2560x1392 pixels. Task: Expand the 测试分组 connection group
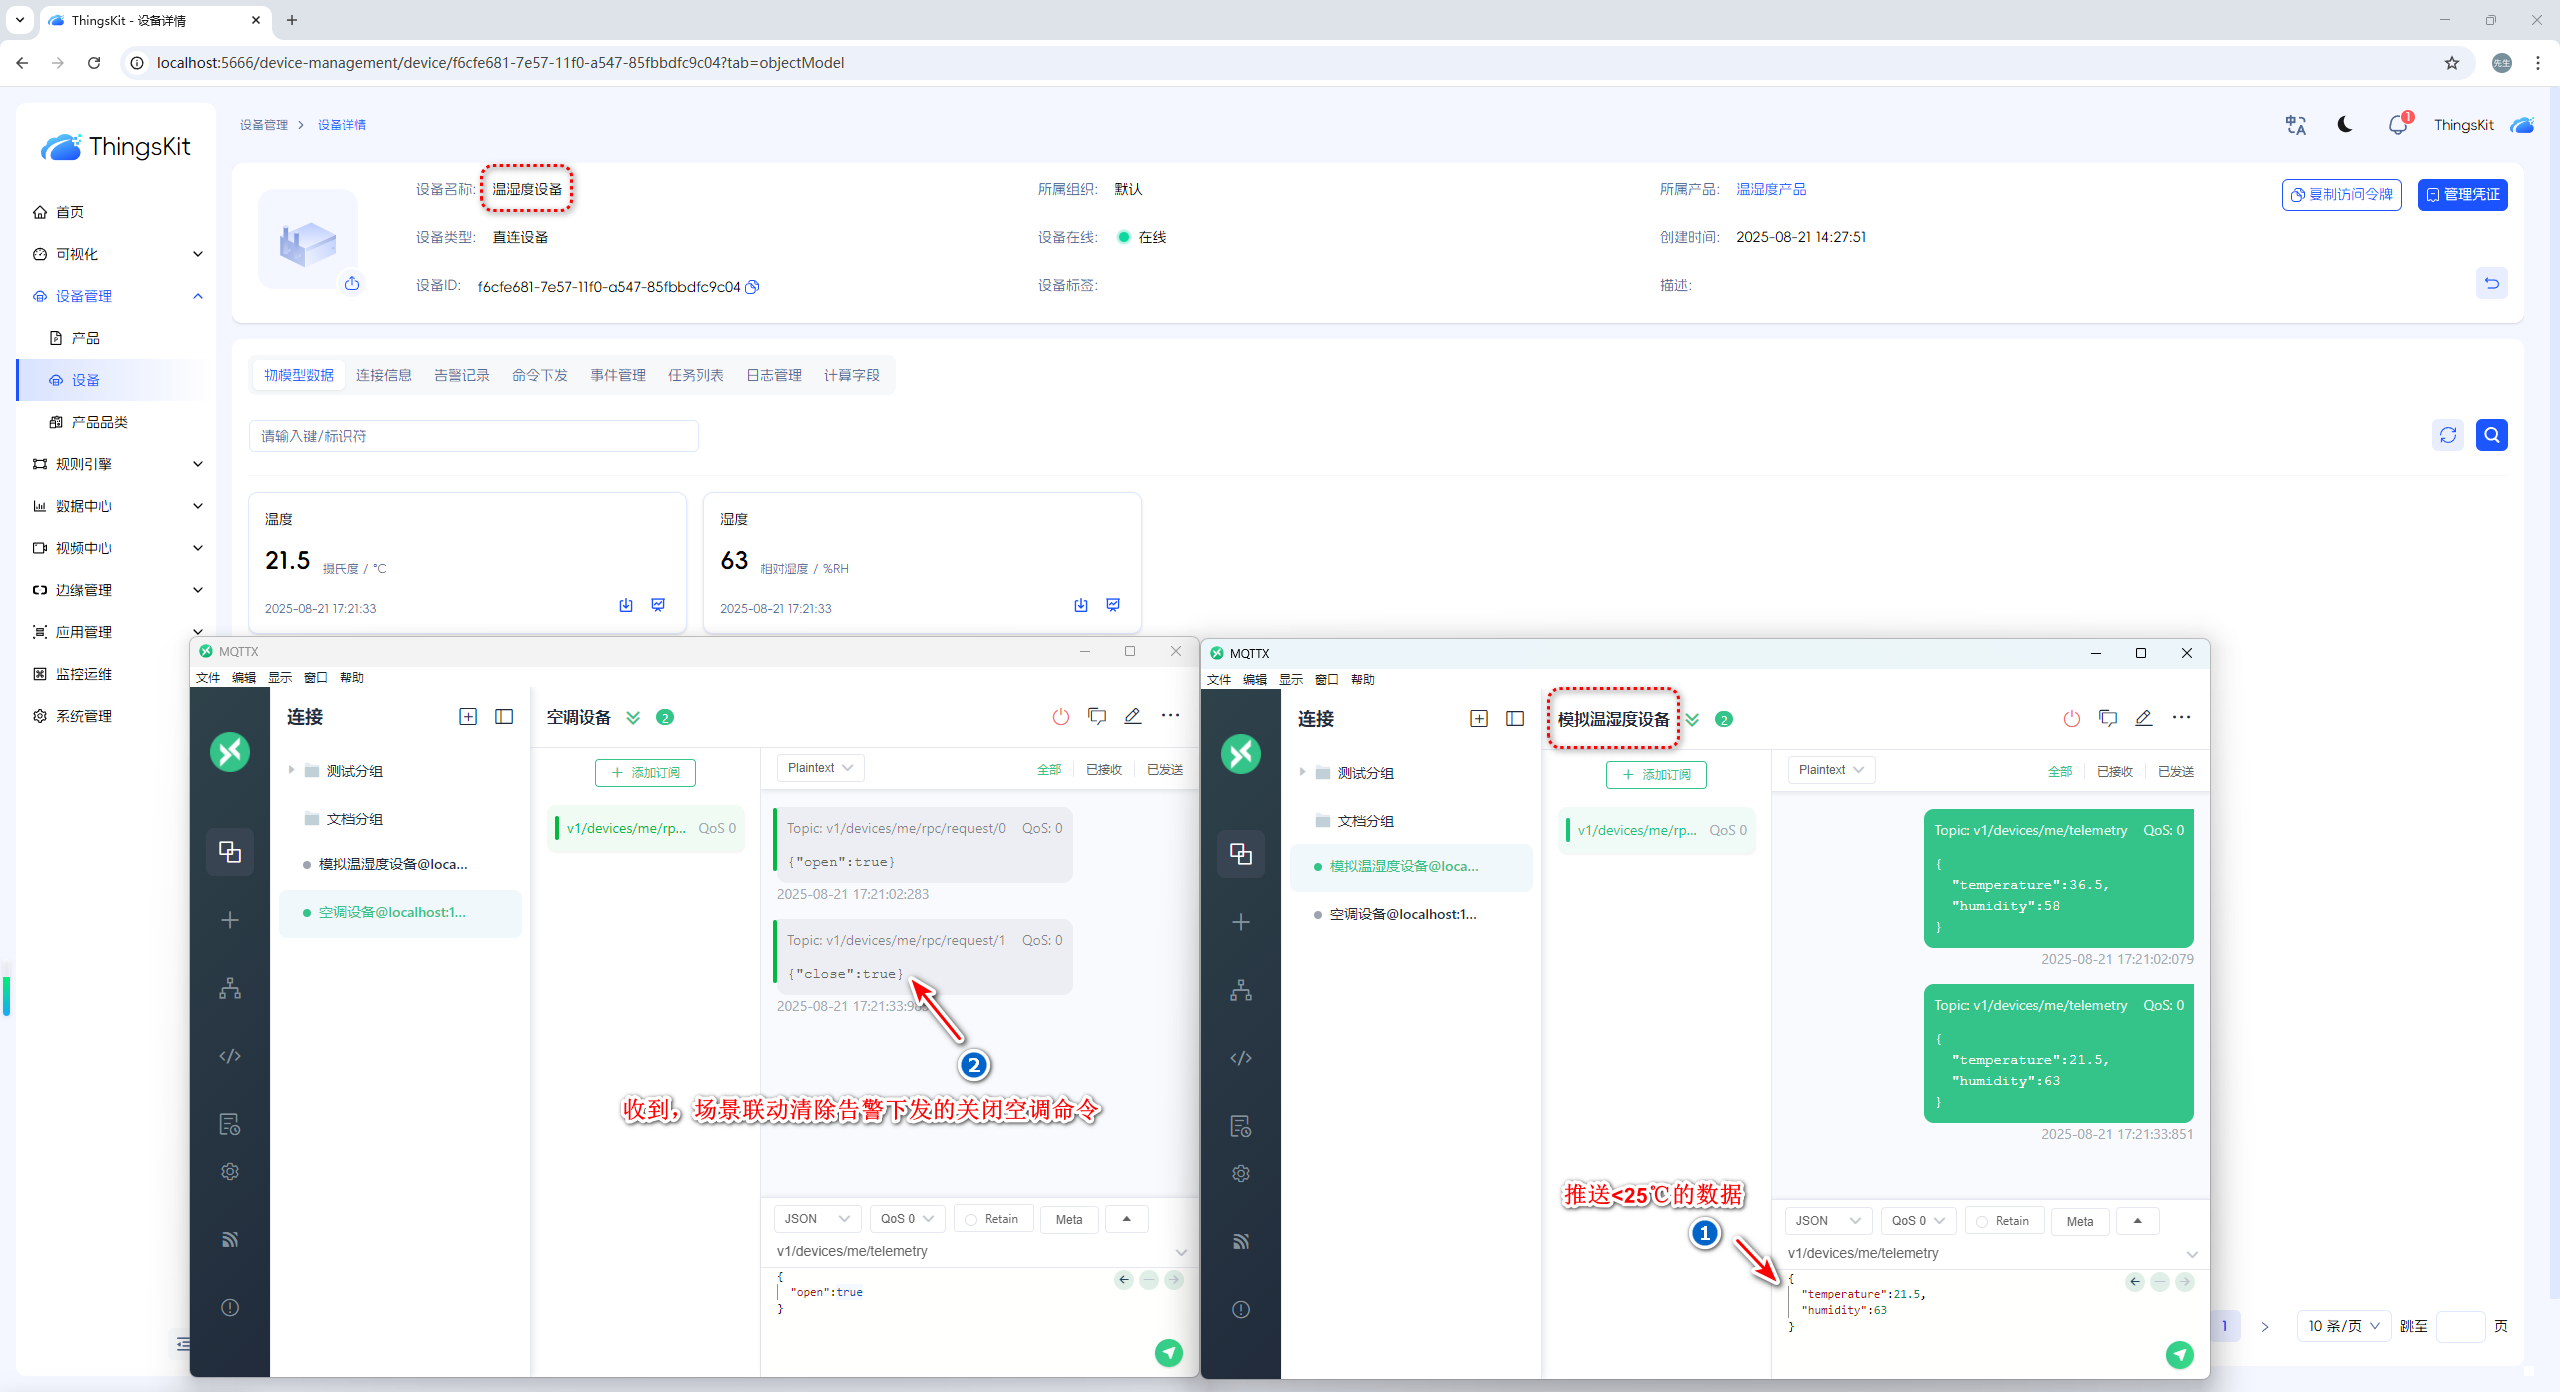(291, 771)
